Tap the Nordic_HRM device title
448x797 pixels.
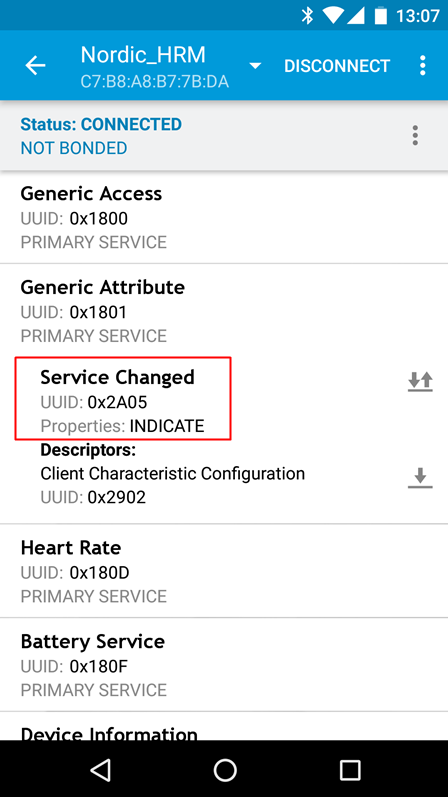[x=143, y=54]
